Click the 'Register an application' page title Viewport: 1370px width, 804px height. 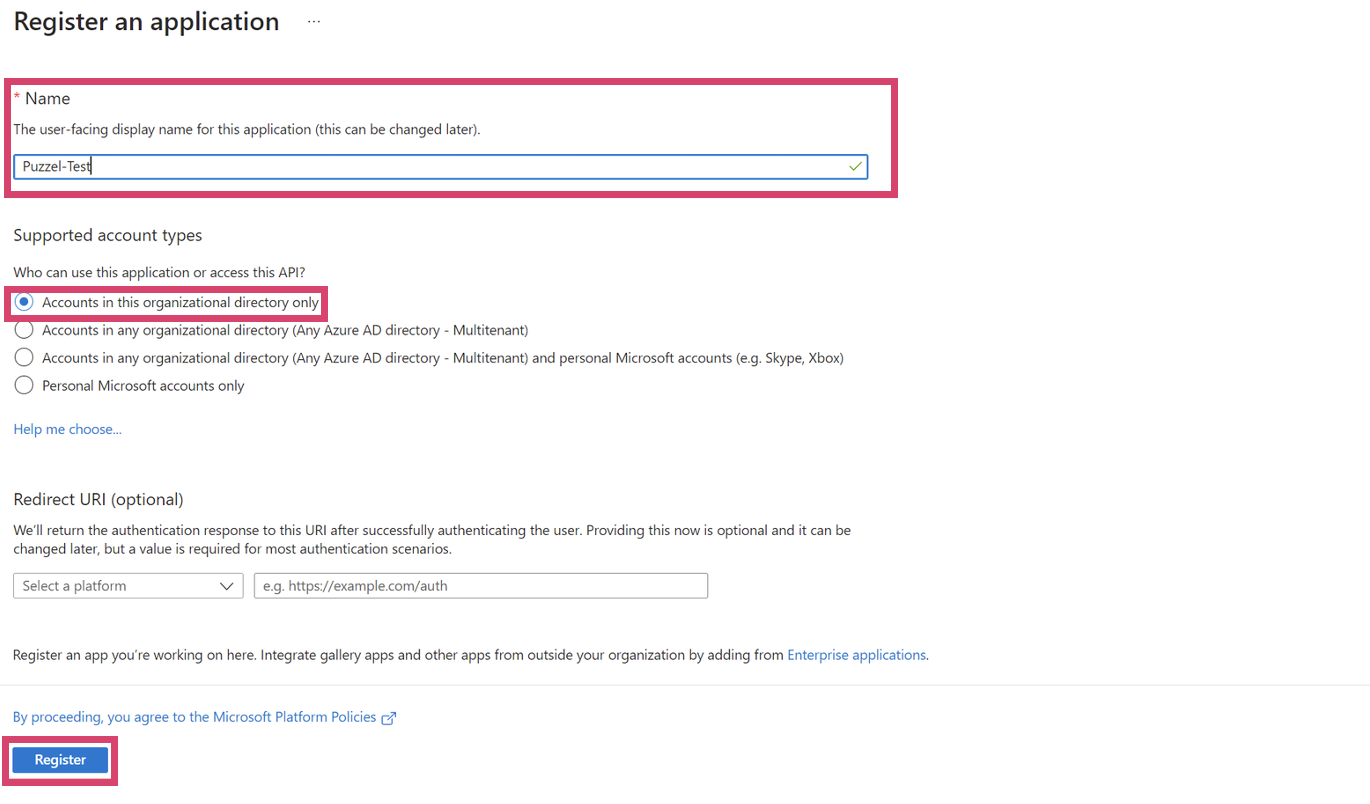click(146, 22)
